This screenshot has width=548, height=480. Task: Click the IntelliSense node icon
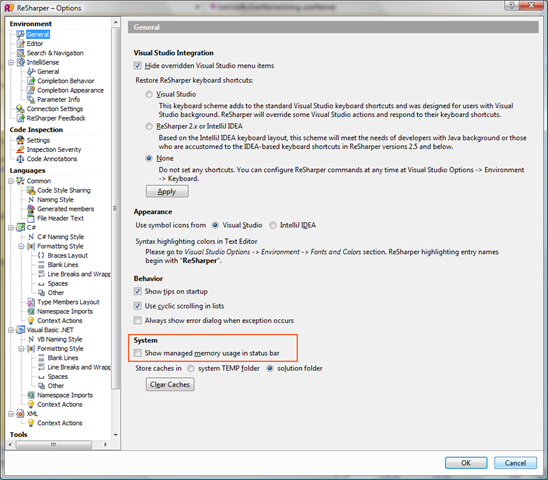[21, 62]
